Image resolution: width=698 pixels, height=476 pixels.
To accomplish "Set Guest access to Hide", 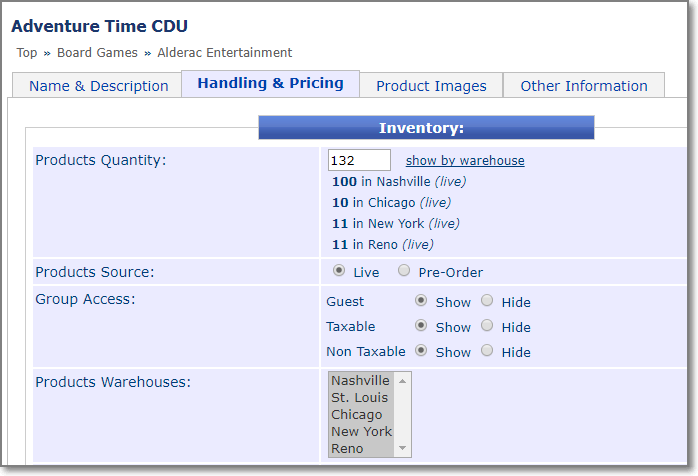I will [487, 301].
